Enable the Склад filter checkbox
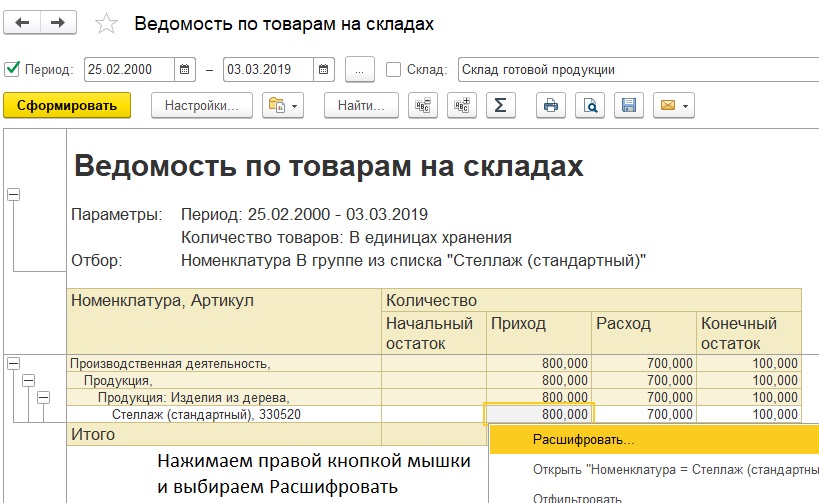The width and height of the screenshot is (819, 503). [x=393, y=69]
